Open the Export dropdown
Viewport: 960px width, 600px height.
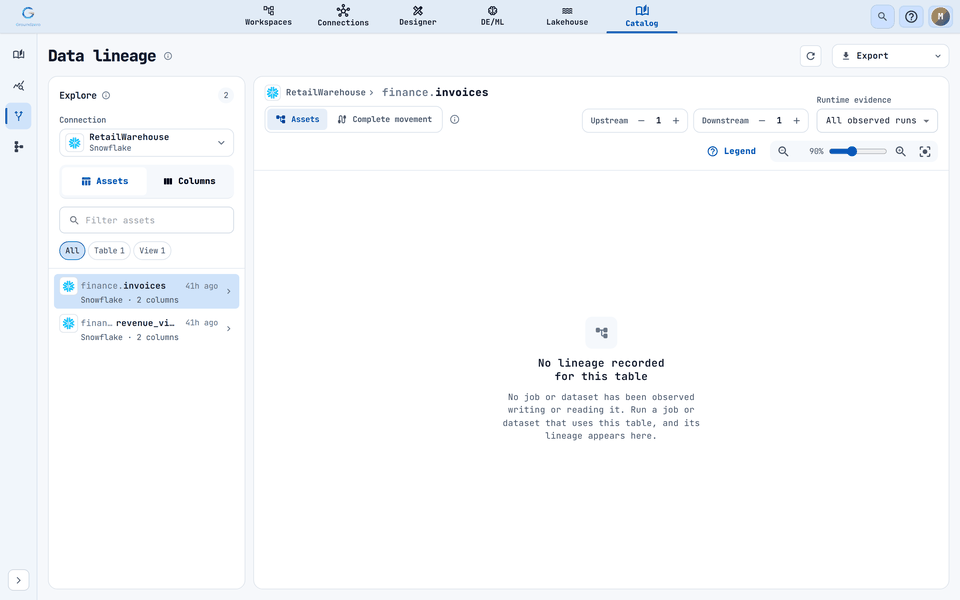tap(890, 56)
